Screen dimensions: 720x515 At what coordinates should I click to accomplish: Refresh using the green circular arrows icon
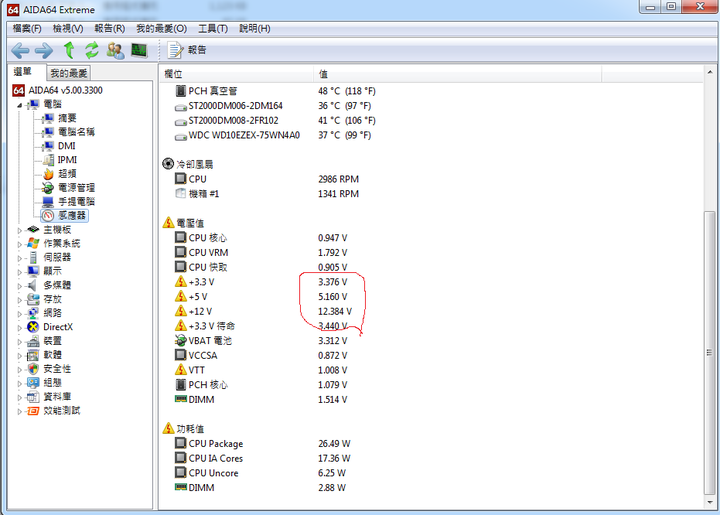(92, 50)
